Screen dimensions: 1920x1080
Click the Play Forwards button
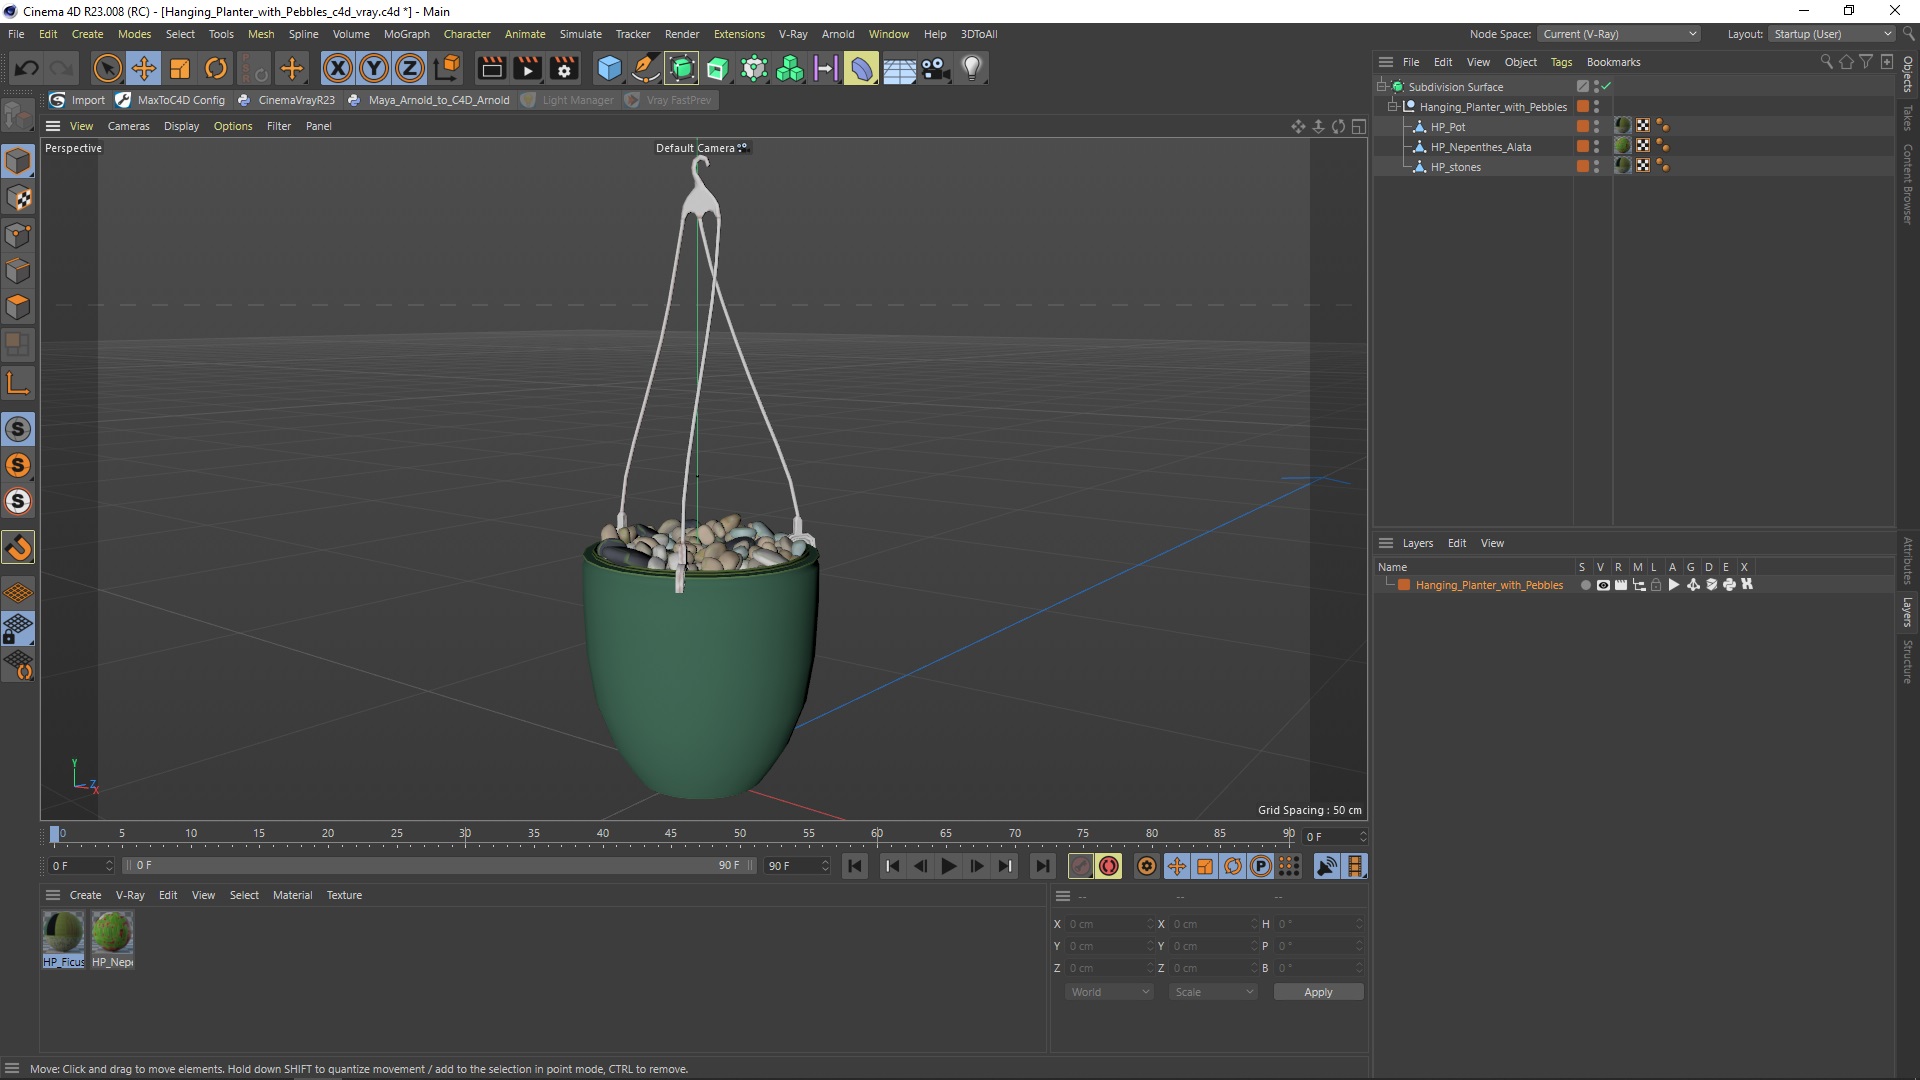click(x=949, y=866)
